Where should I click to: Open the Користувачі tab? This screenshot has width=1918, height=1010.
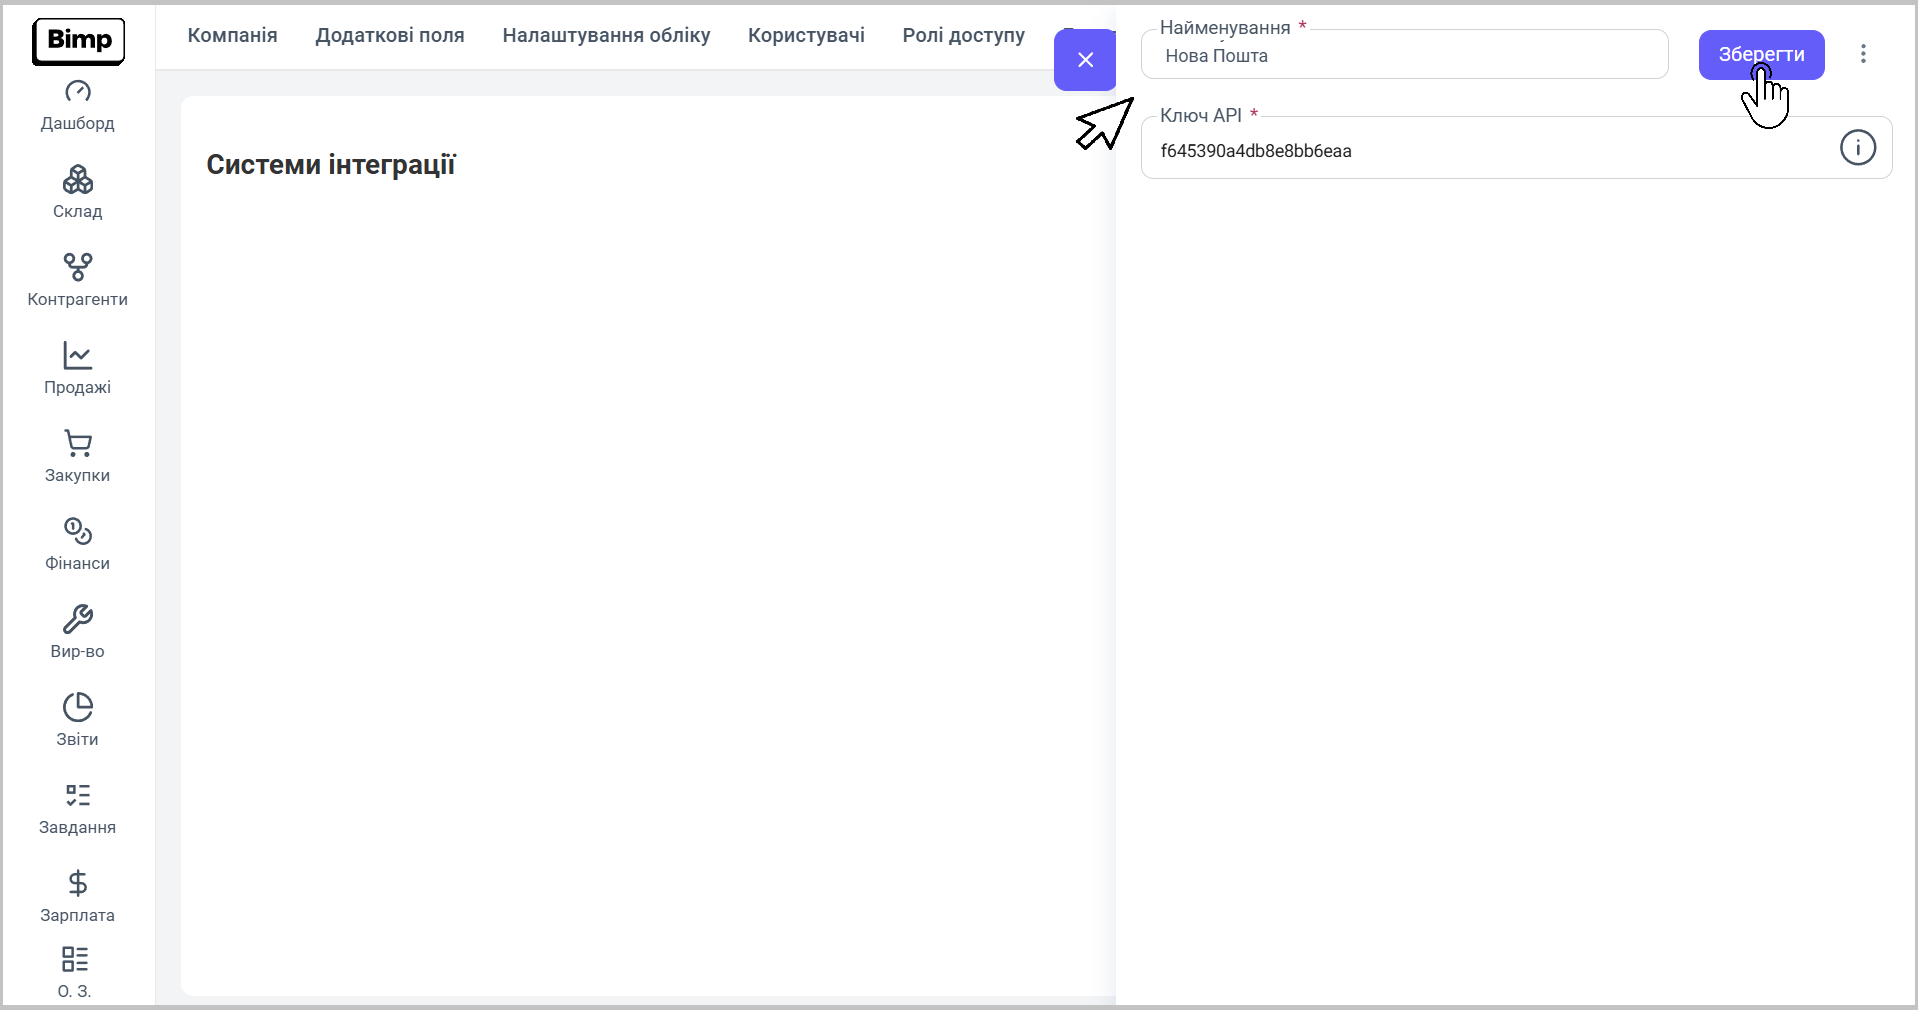click(x=806, y=36)
